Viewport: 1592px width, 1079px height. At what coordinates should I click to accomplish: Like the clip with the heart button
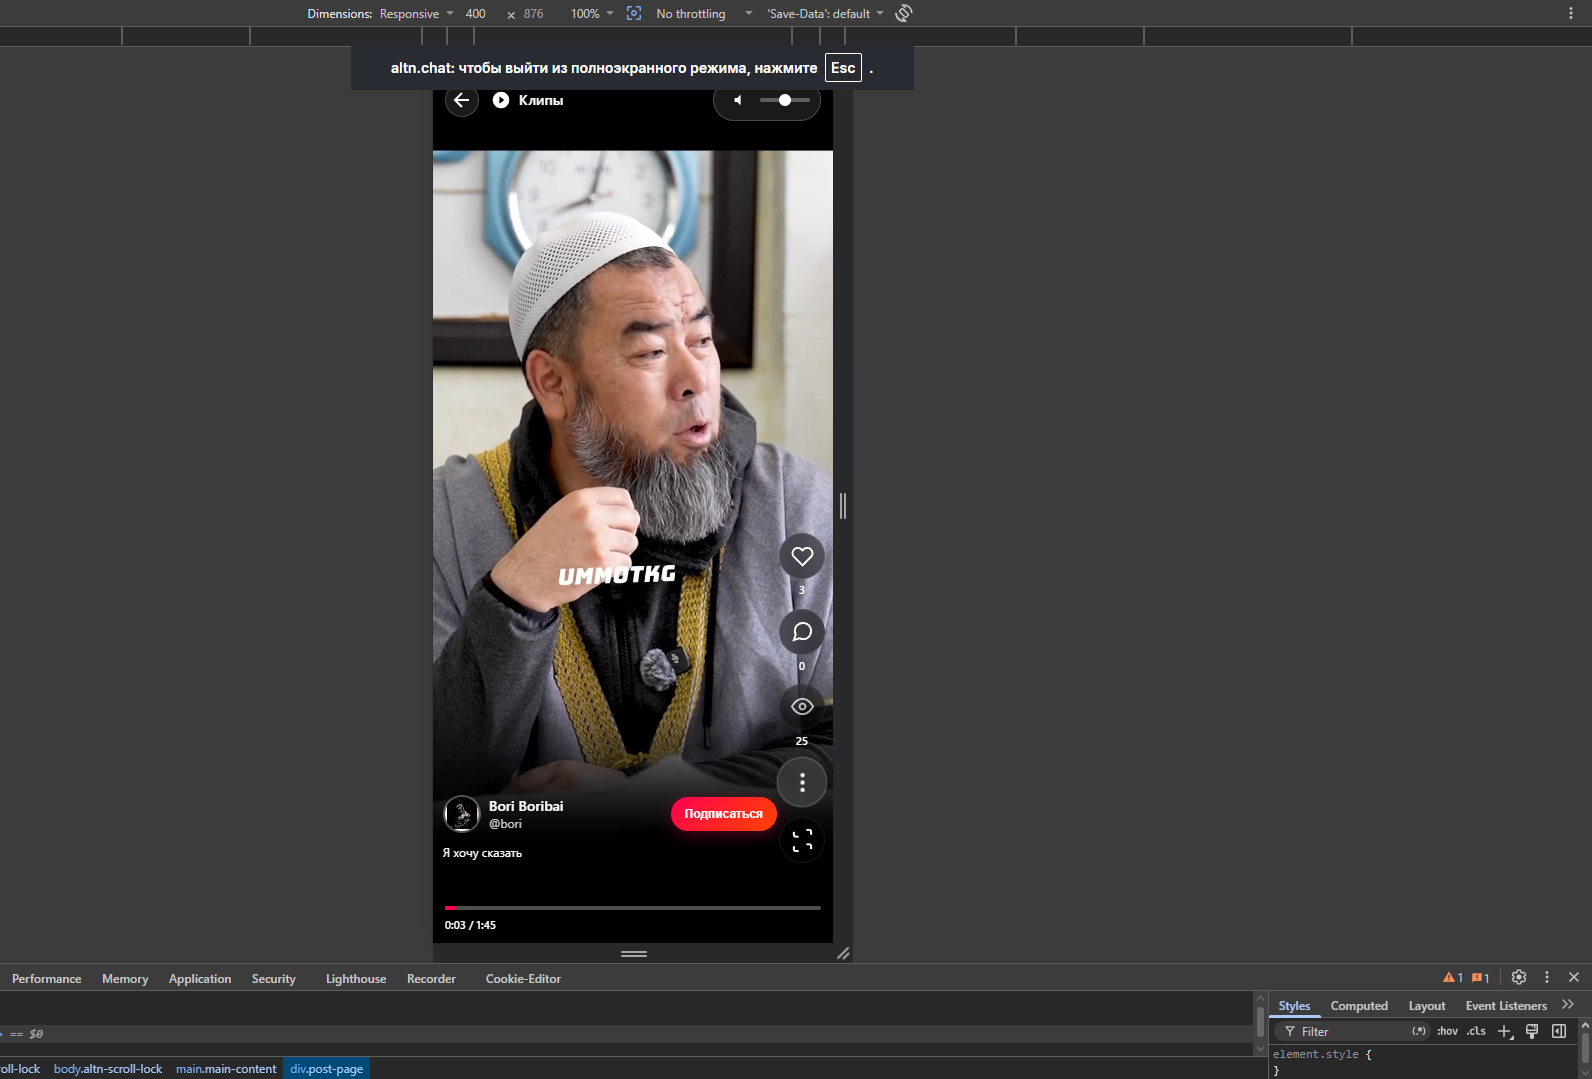pyautogui.click(x=802, y=556)
